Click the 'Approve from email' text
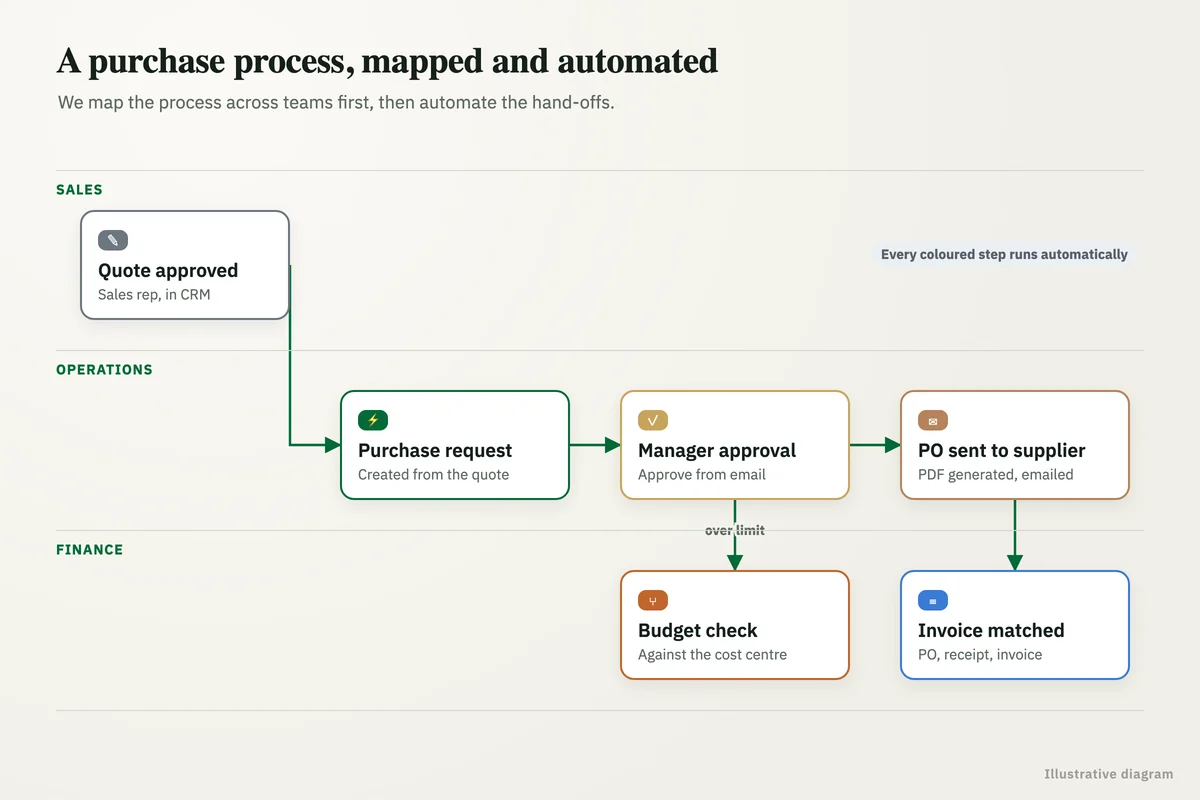The image size is (1200, 800). pos(702,474)
